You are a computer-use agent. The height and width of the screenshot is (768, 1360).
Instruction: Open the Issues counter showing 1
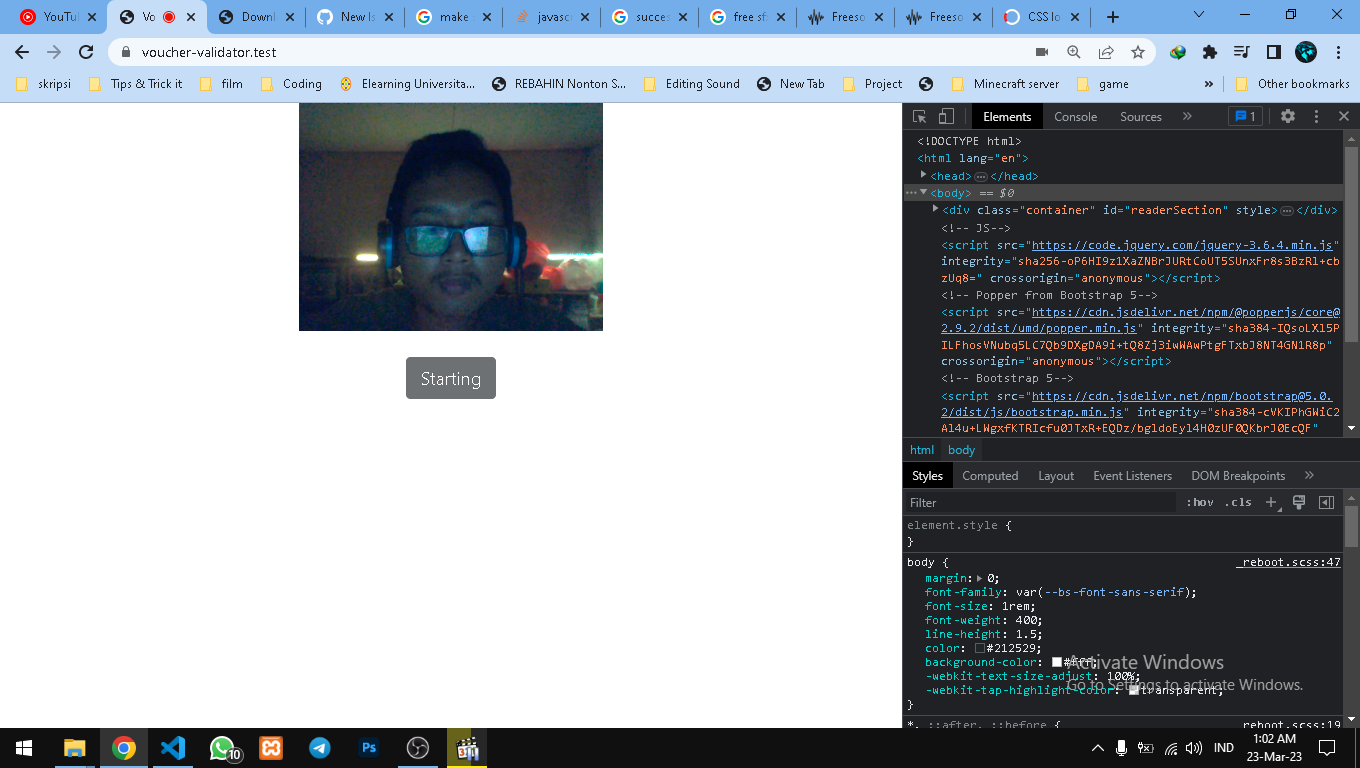click(1245, 116)
